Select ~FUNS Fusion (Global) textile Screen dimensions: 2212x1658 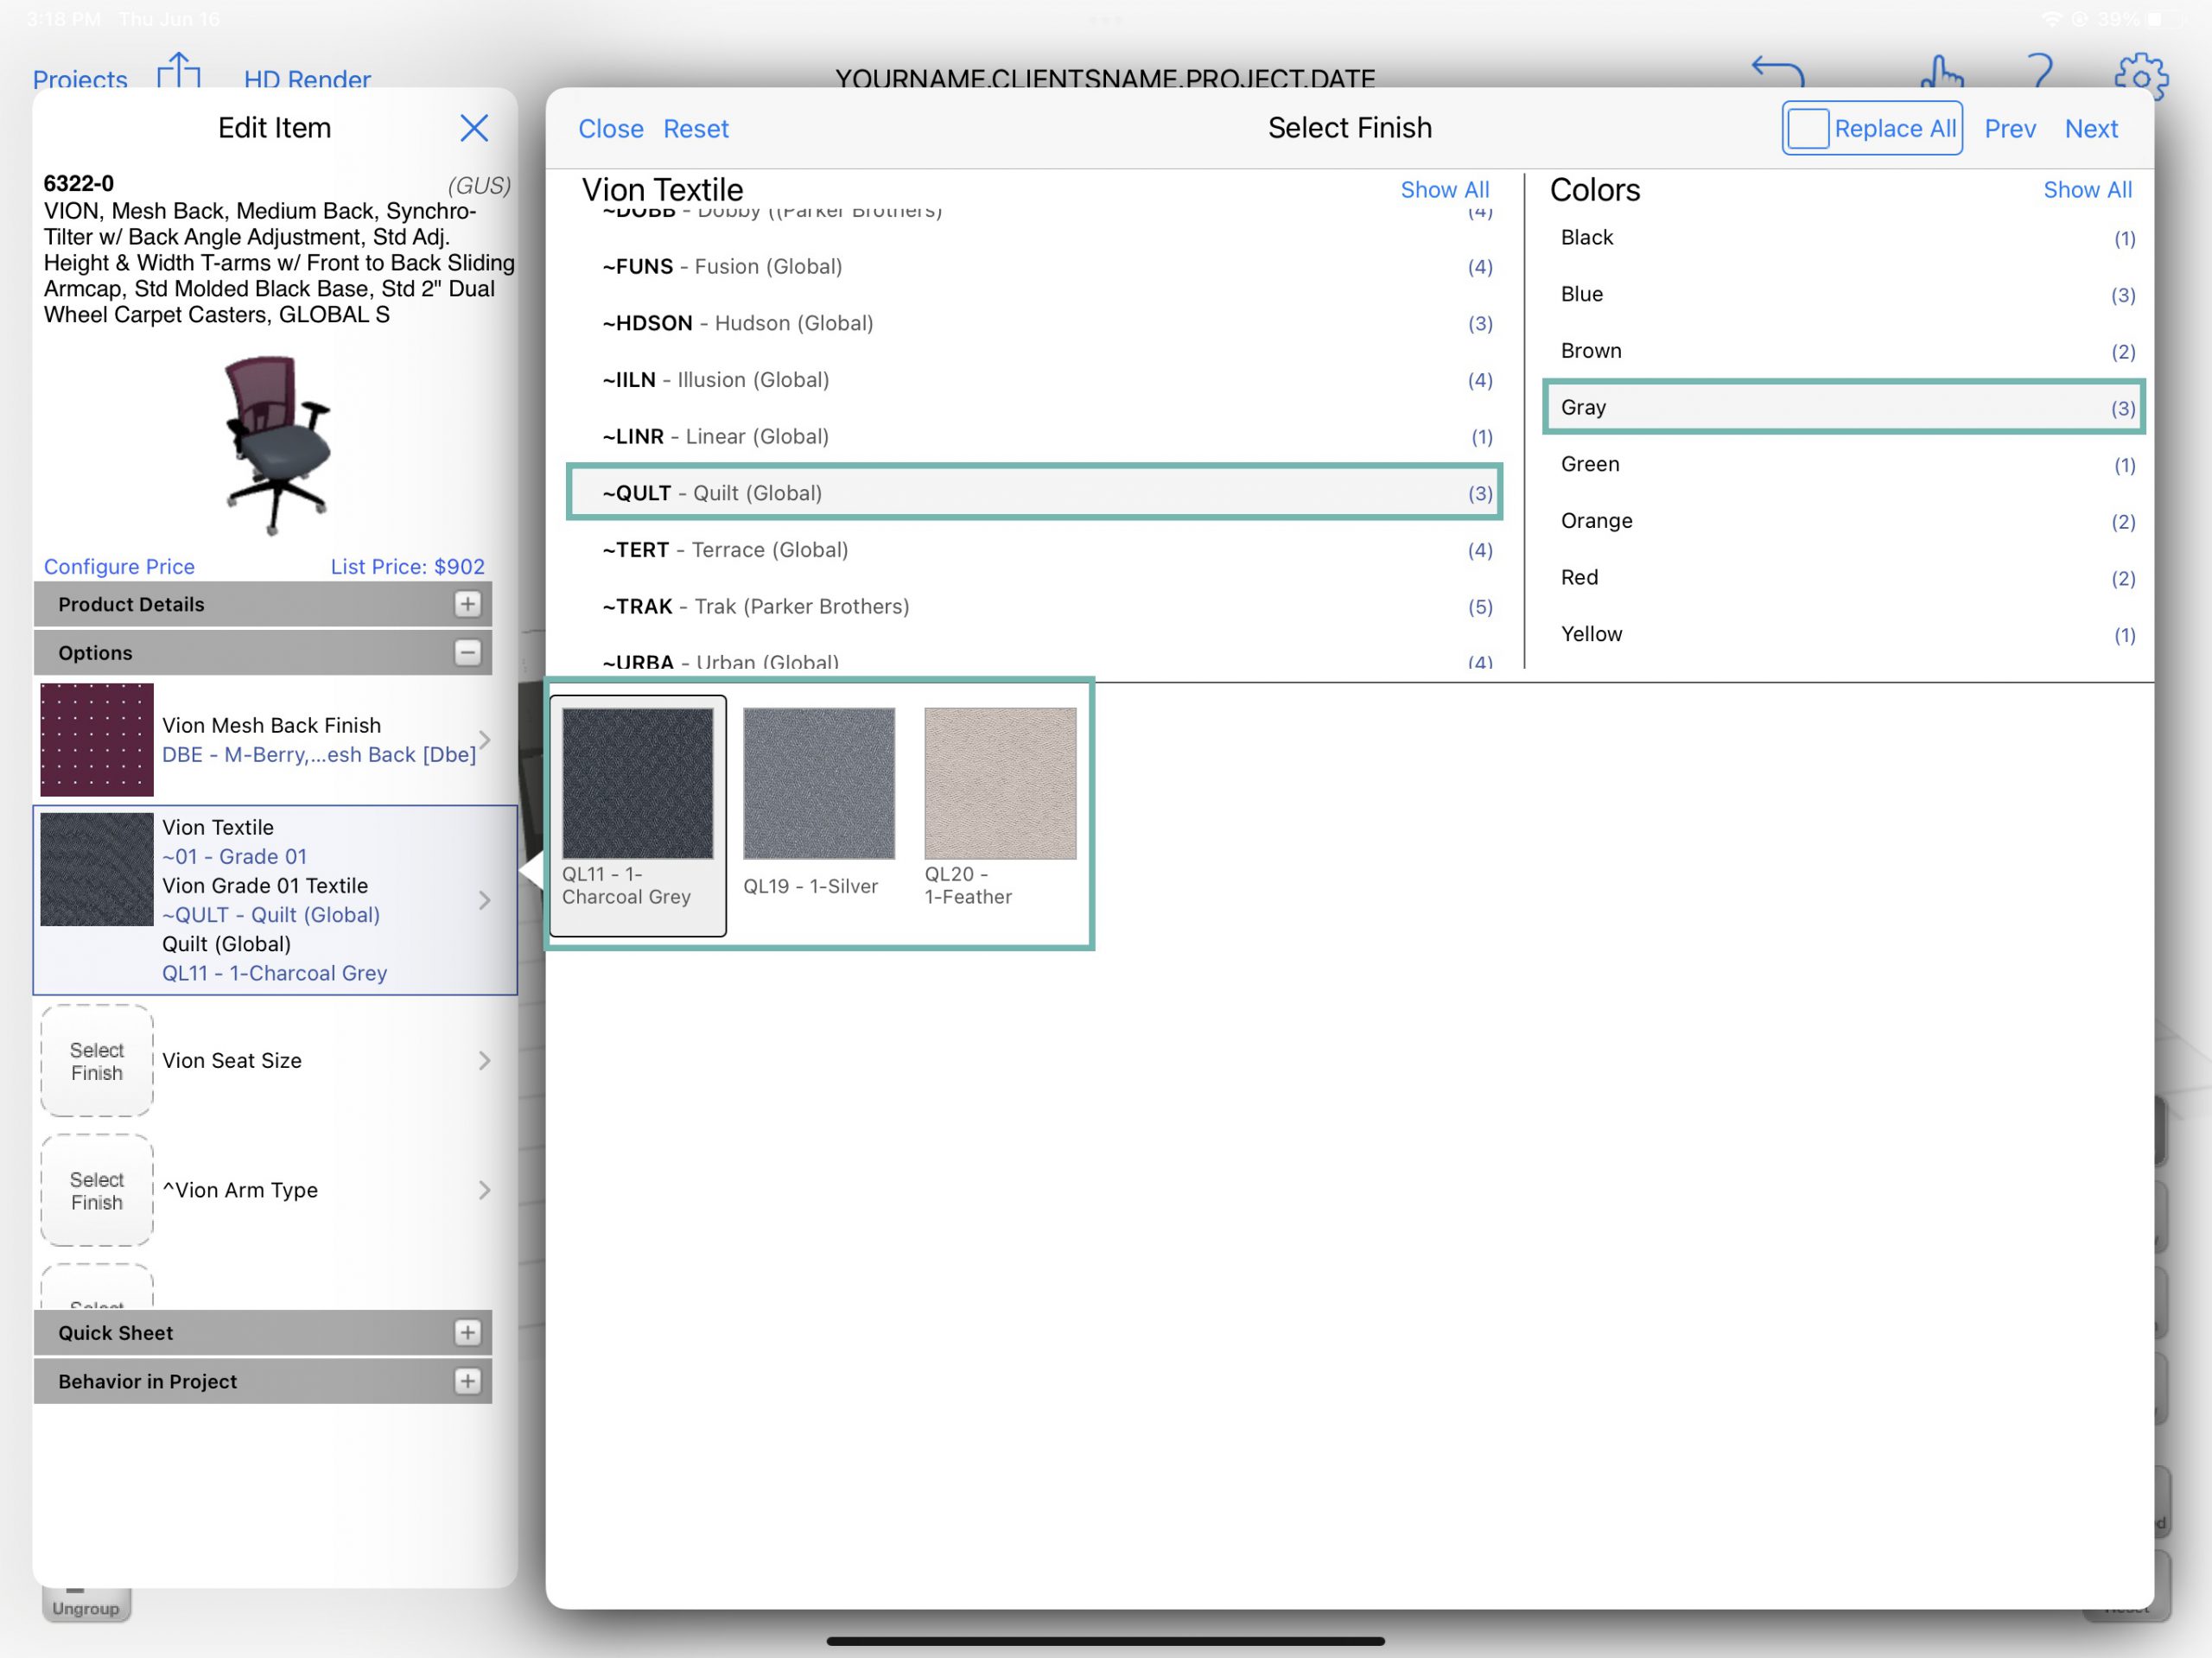(x=1034, y=267)
